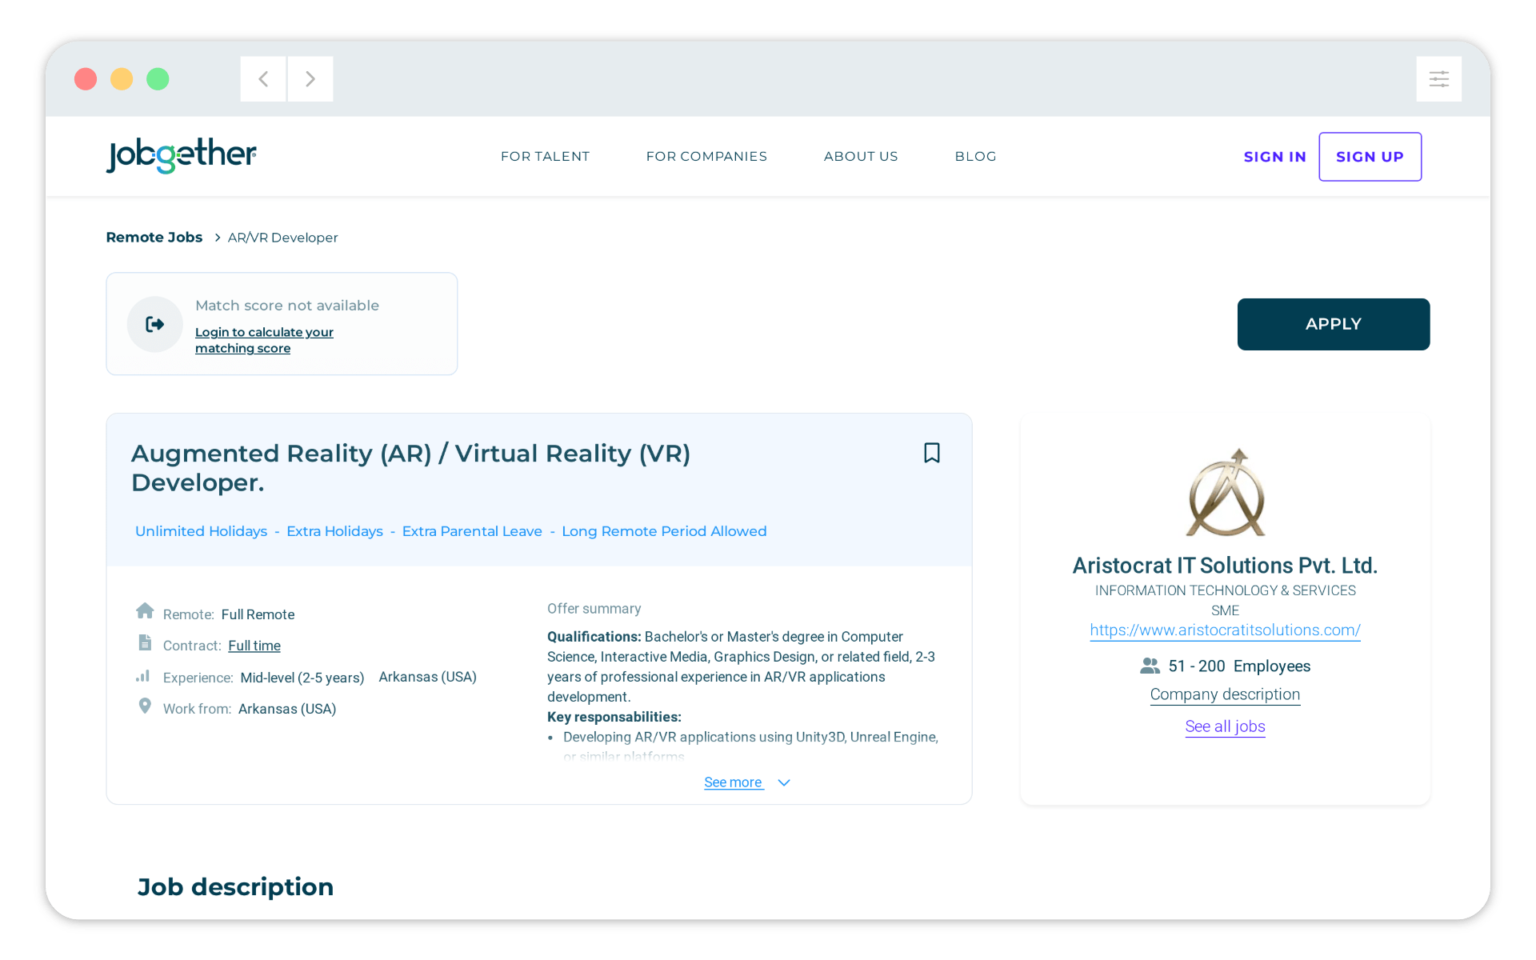Go forward with the browser forward arrow
1536x960 pixels.
(x=310, y=79)
